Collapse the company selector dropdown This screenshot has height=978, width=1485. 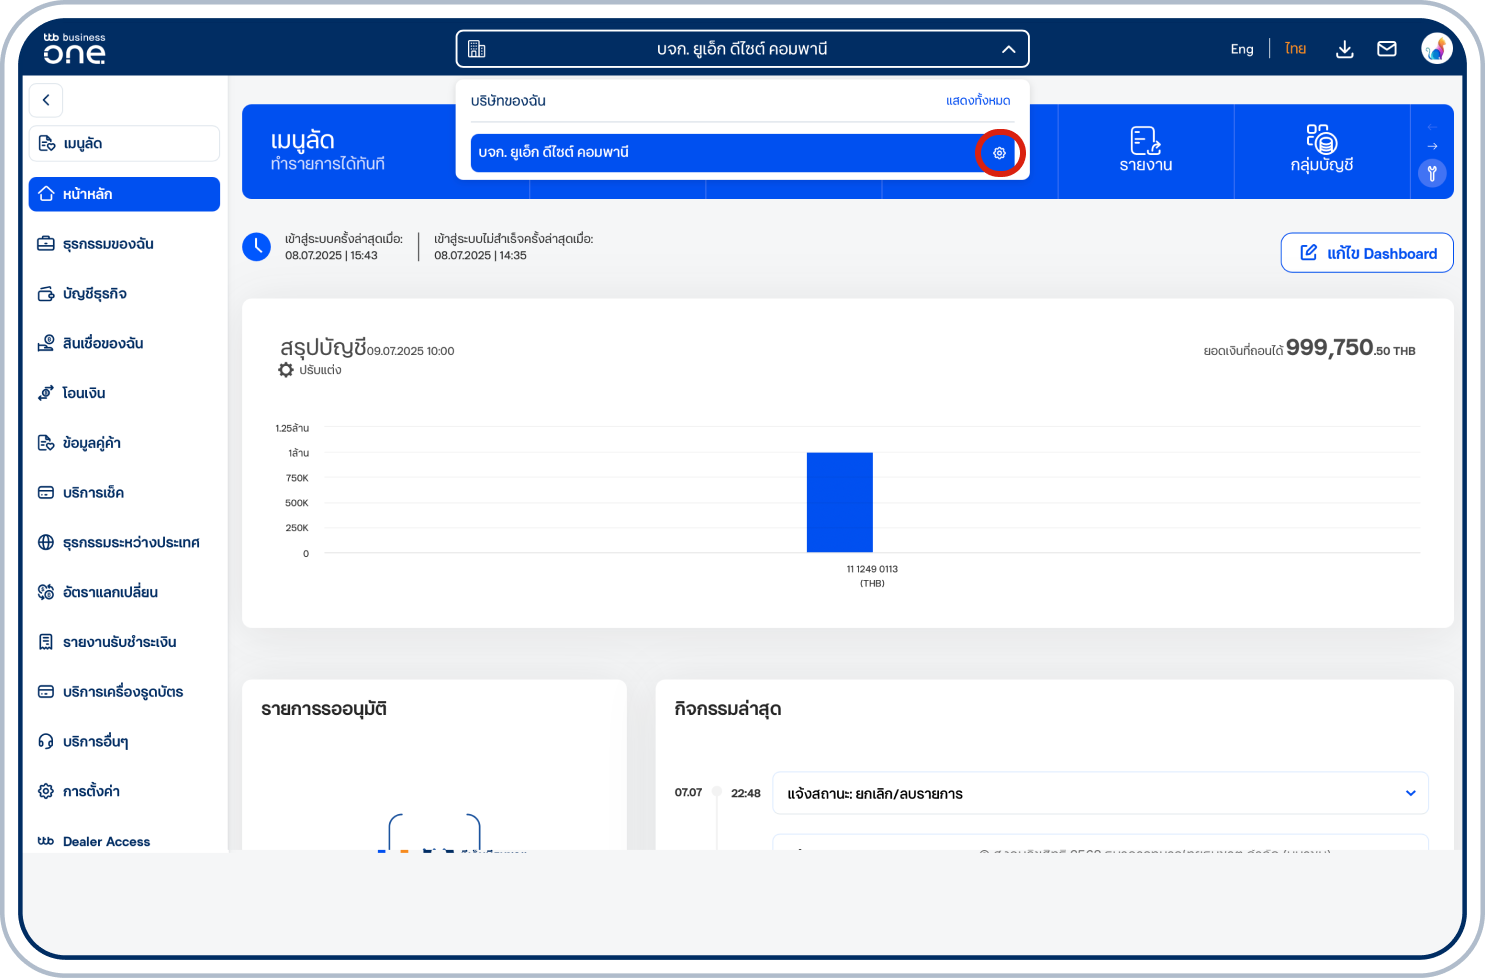(x=1008, y=49)
